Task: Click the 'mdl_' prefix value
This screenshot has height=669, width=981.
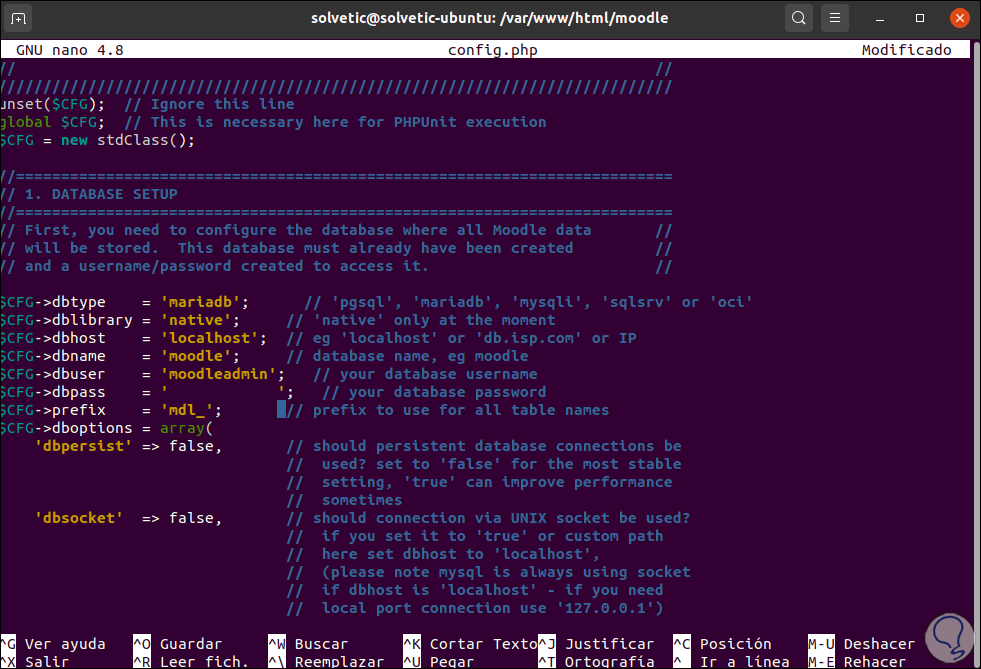Action: [187, 411]
